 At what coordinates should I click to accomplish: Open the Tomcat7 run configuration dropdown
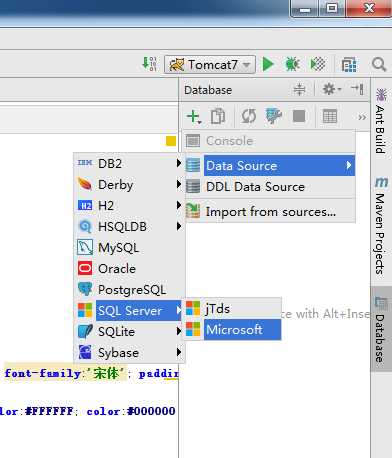pyautogui.click(x=210, y=64)
